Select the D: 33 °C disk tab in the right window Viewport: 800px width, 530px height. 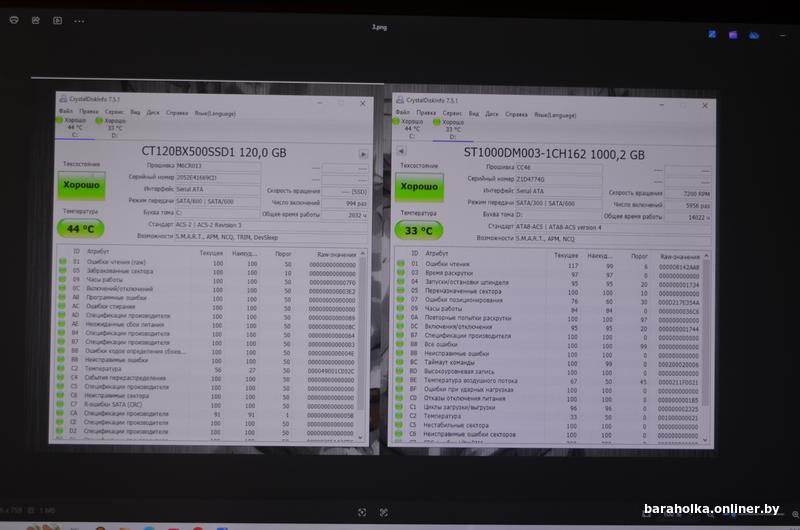(453, 130)
